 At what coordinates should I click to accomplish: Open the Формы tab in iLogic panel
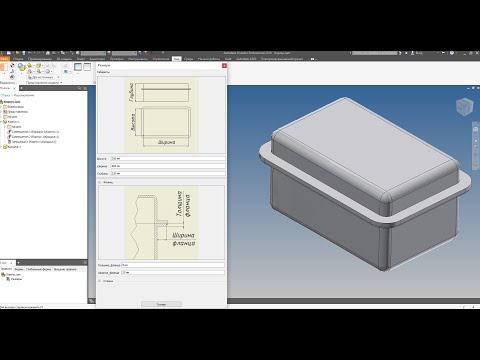point(19,269)
